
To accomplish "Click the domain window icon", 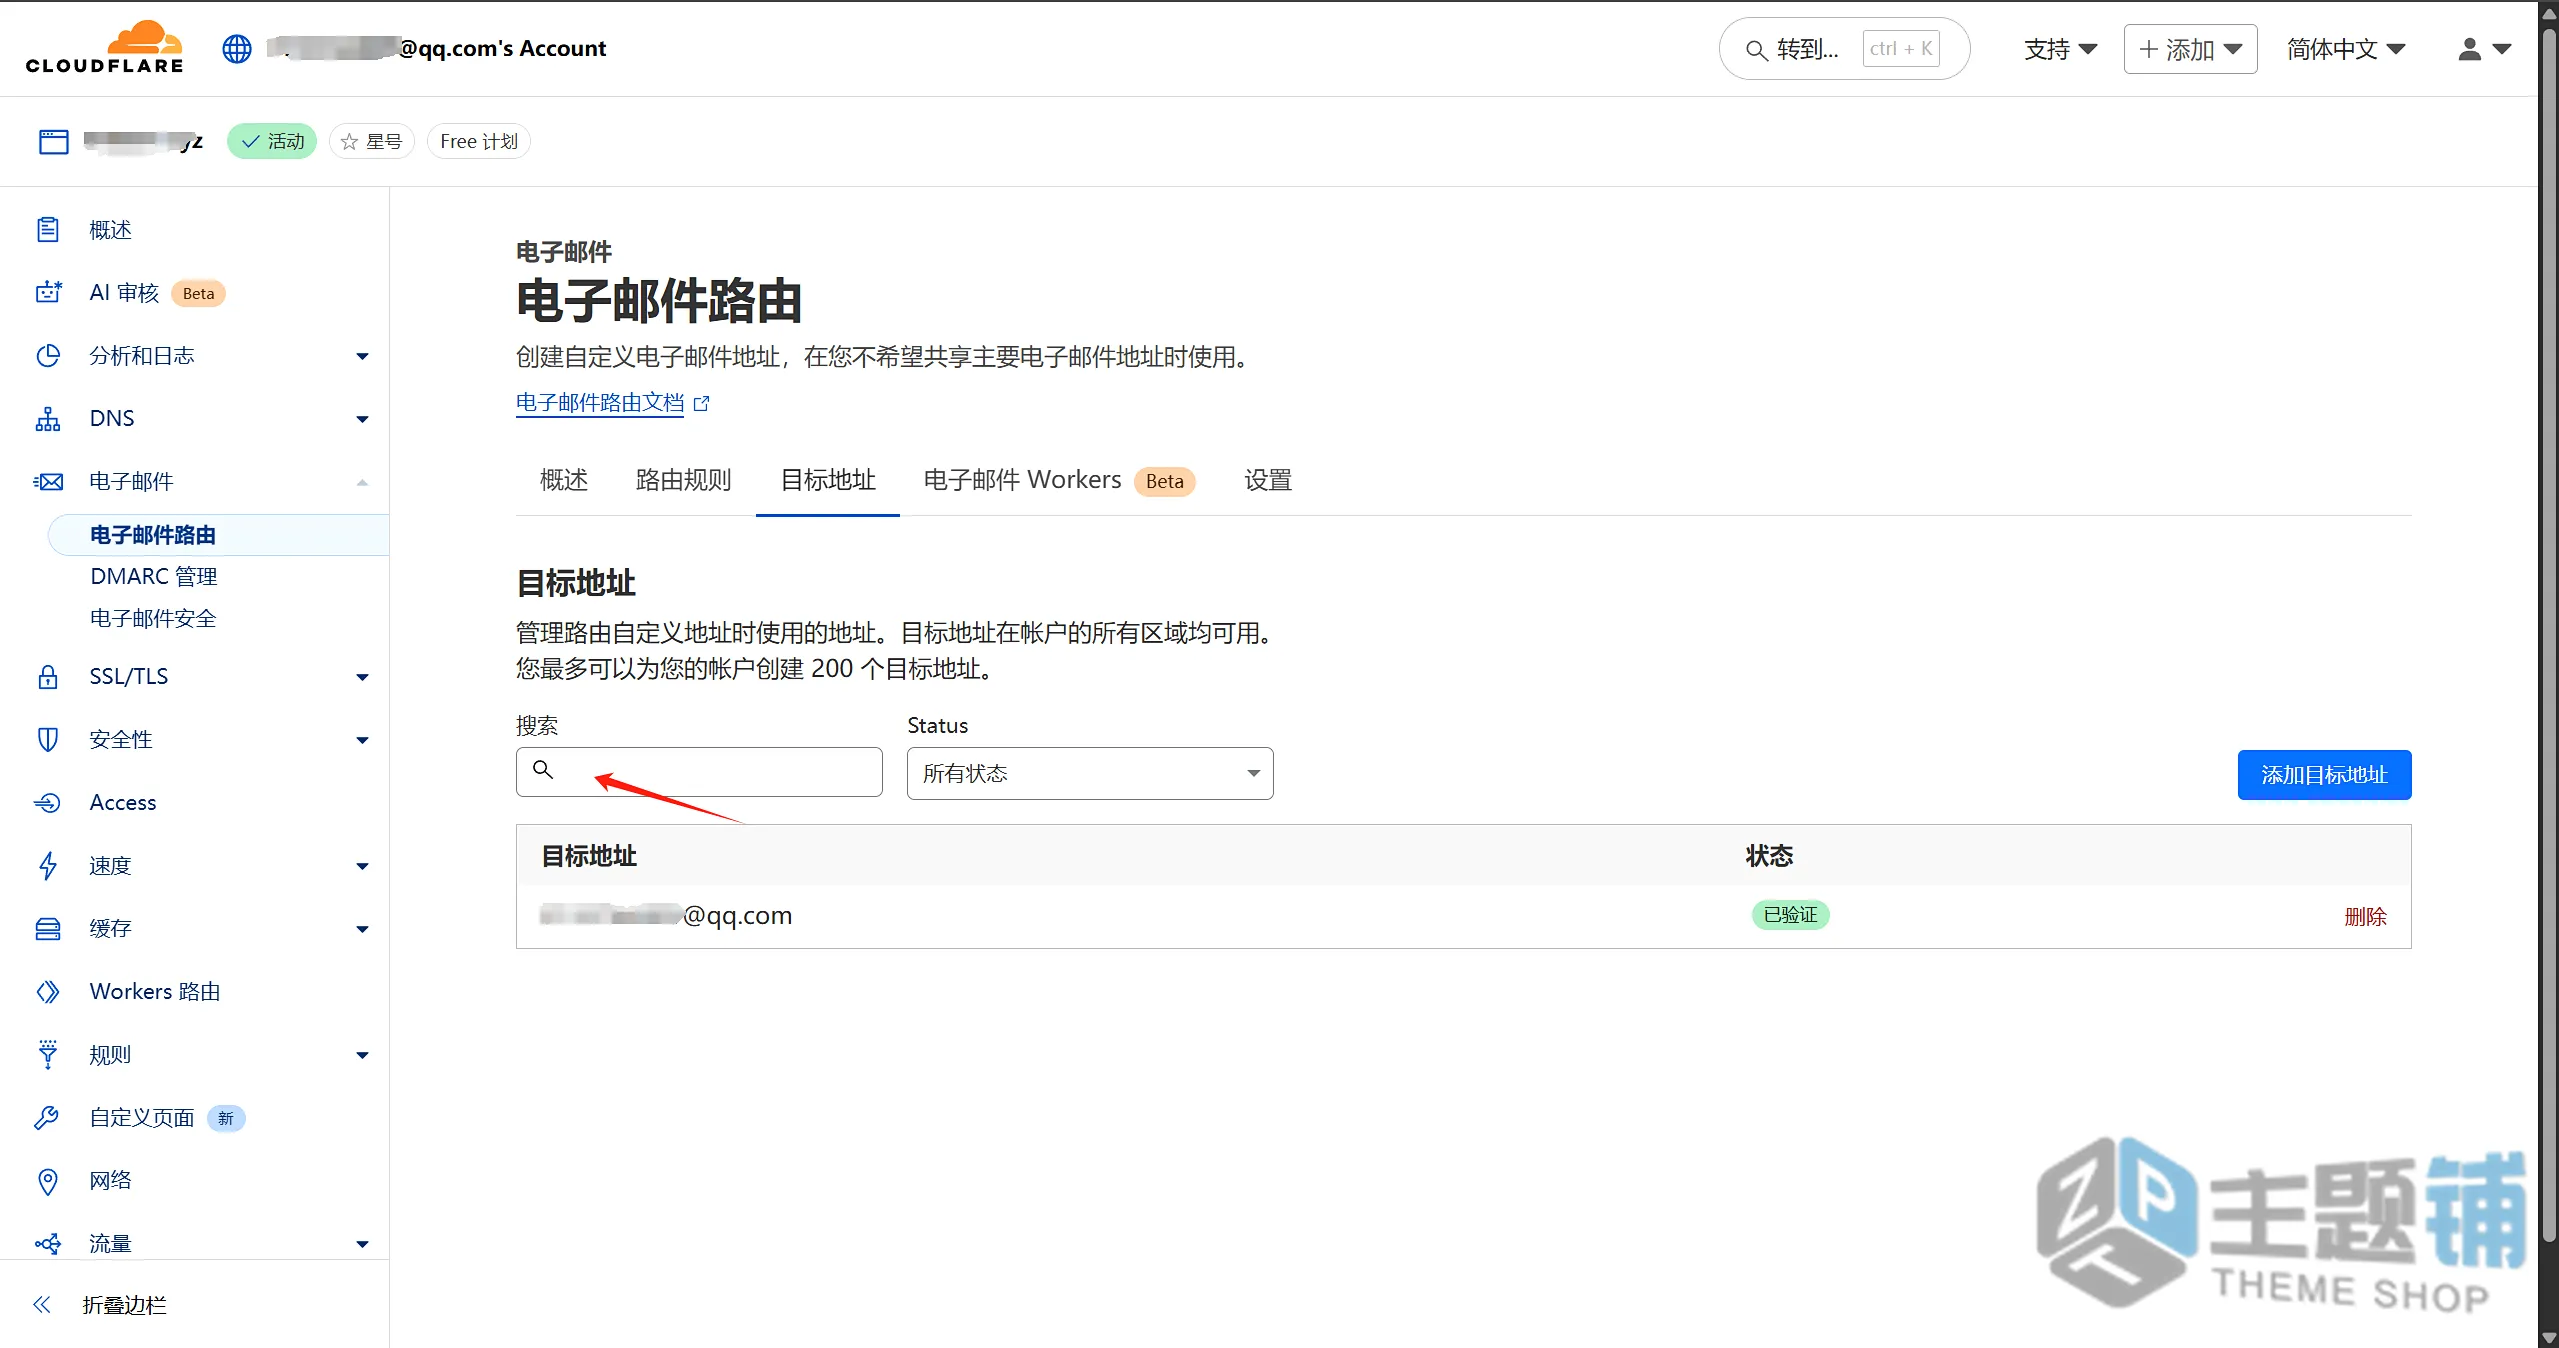I will (x=54, y=142).
